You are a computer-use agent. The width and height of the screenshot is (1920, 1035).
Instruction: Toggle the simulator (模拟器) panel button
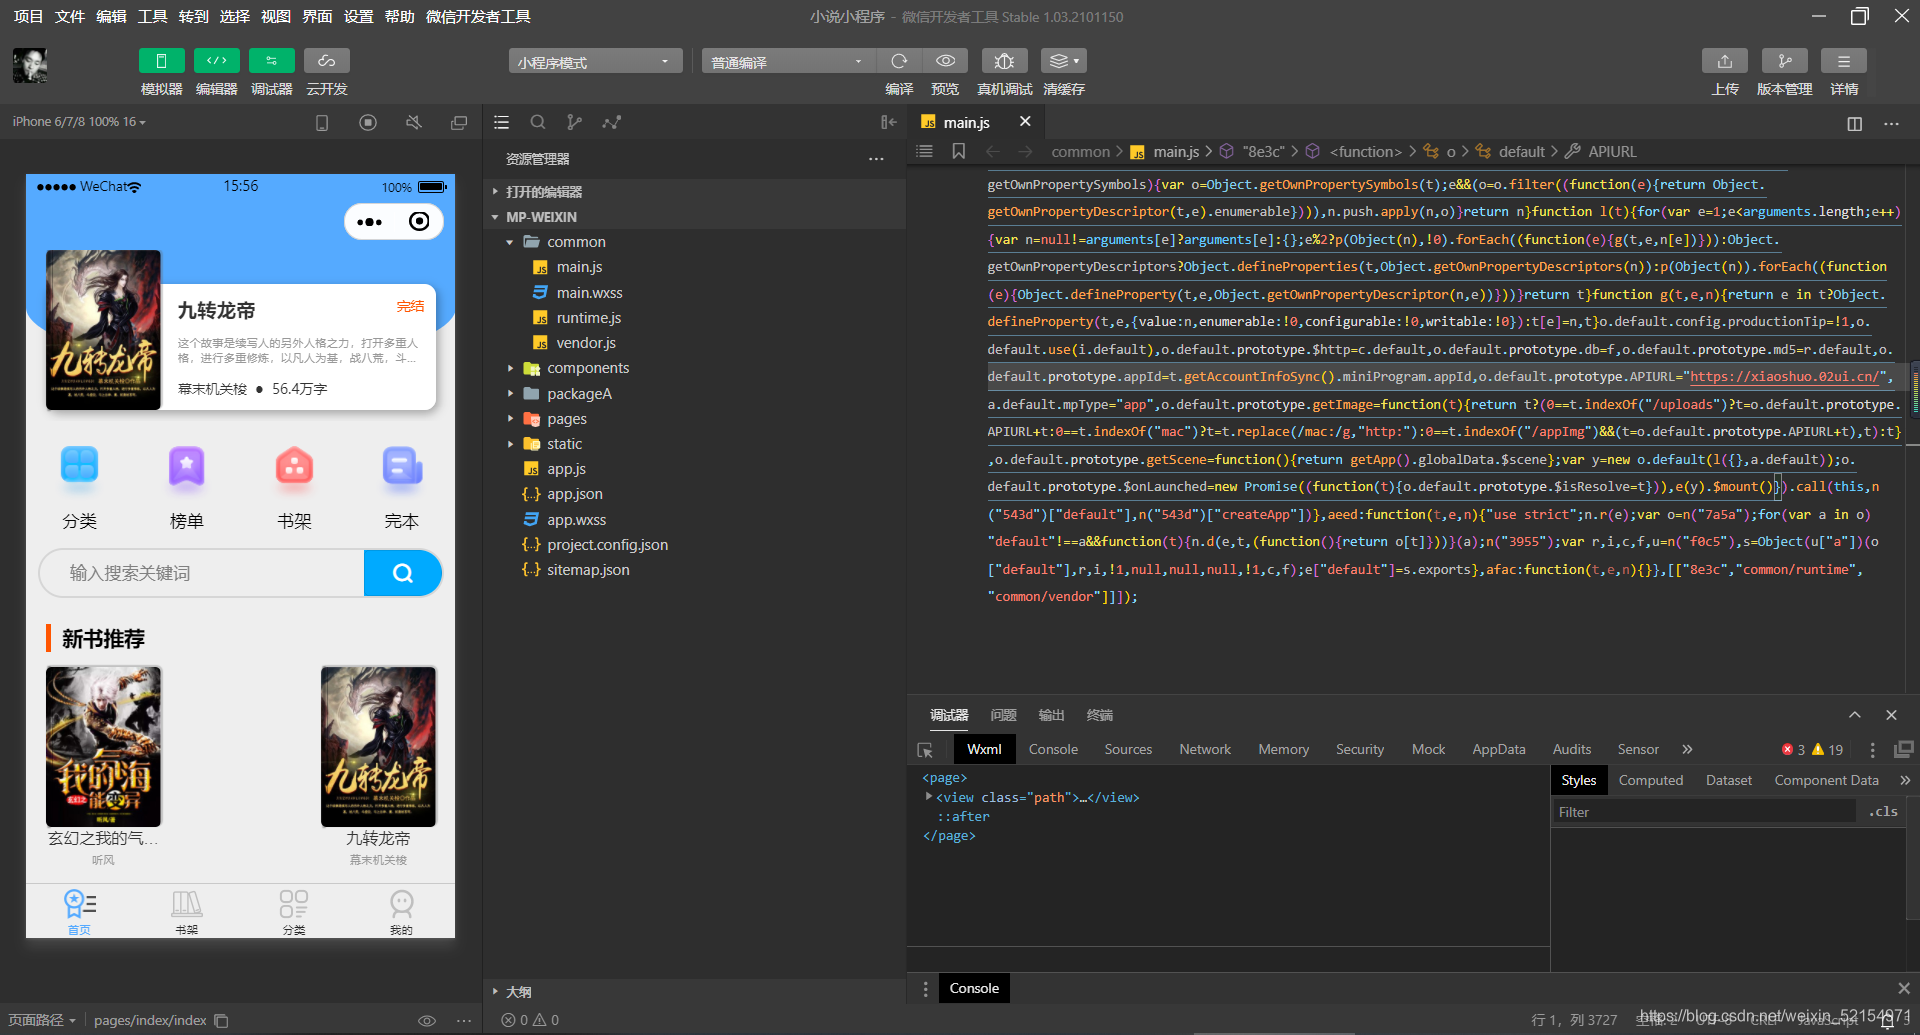pos(161,61)
